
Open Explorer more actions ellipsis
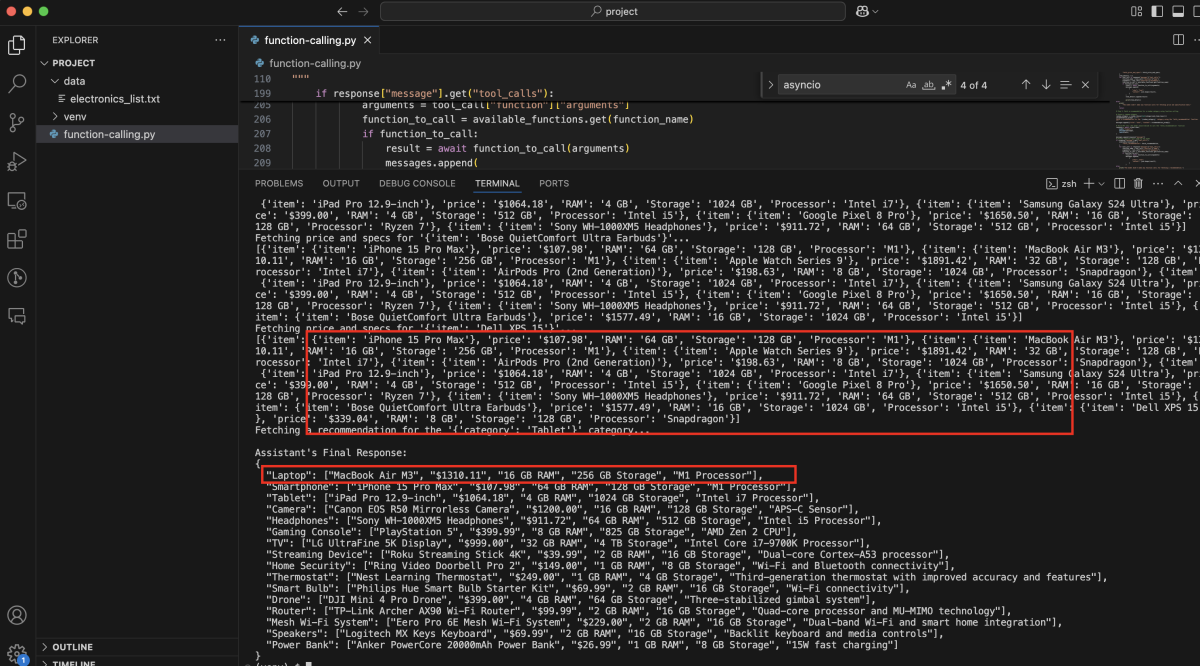pos(220,40)
